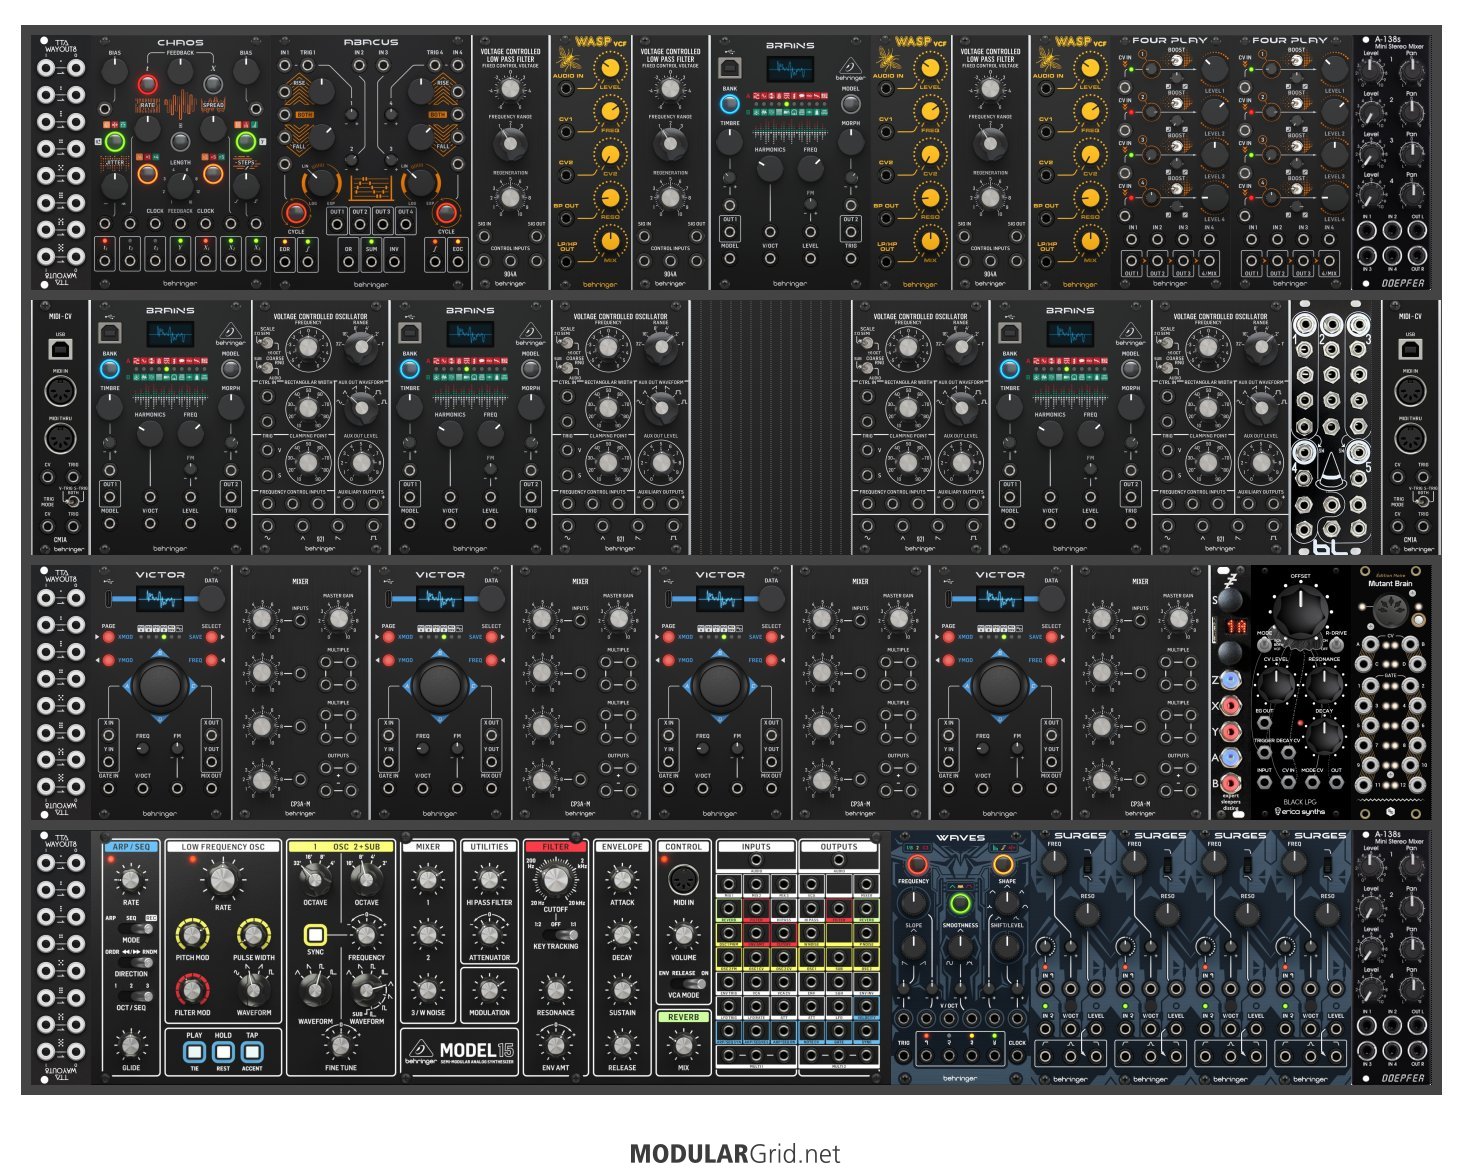Select the Env Amt knob on Model 15
The image size is (1472, 1175).
tap(555, 1045)
